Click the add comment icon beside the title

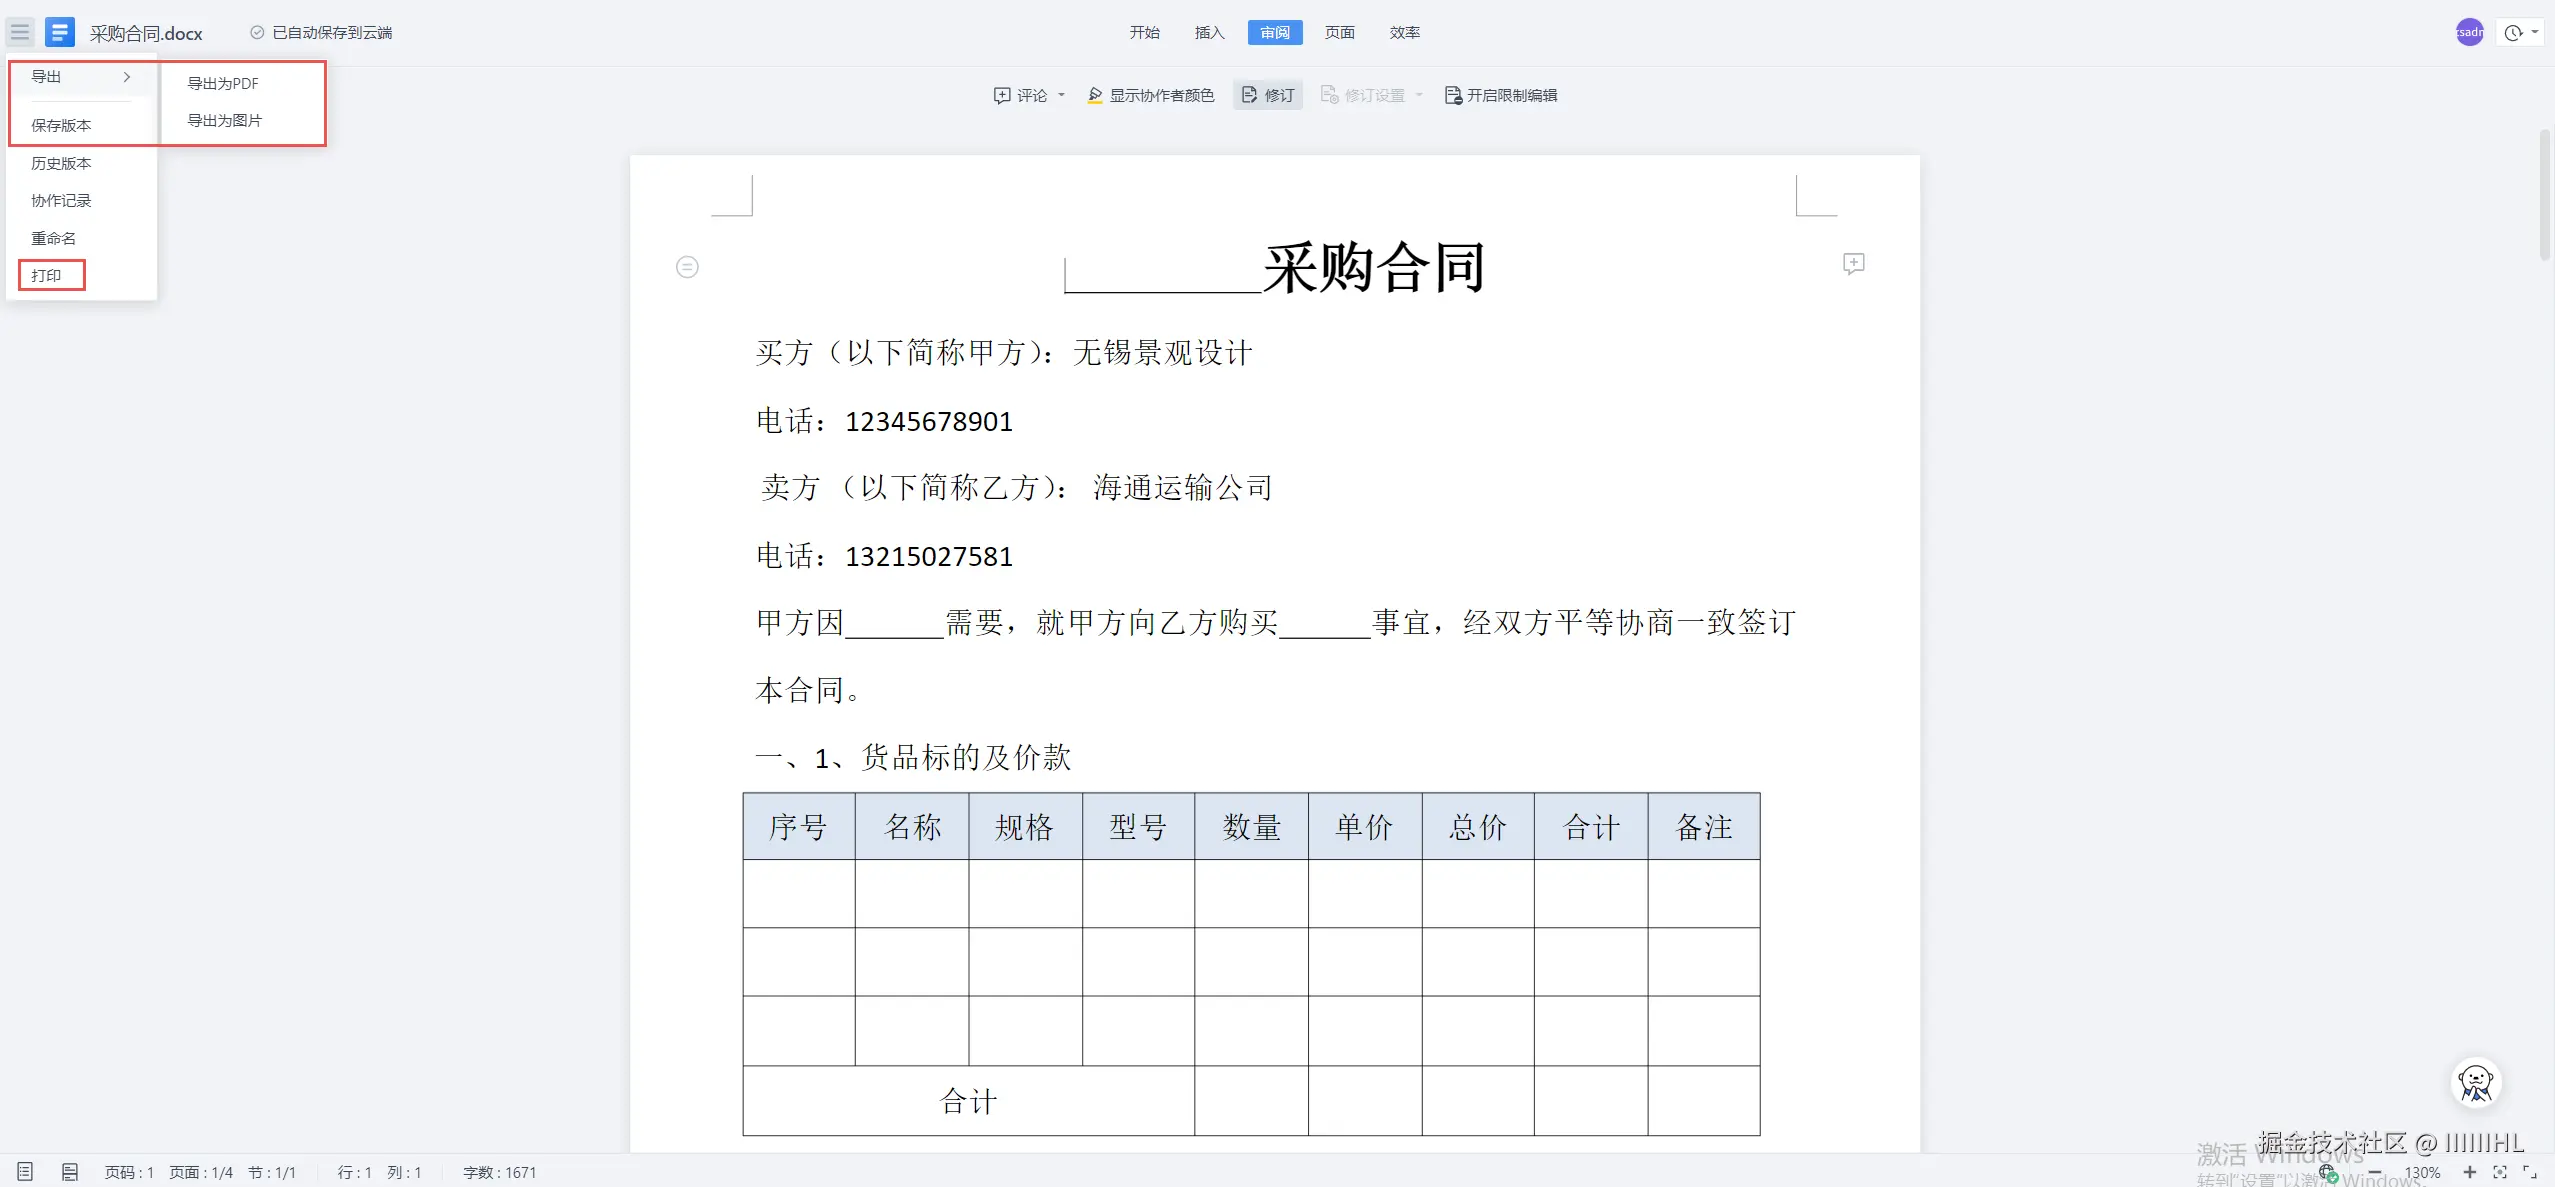click(1853, 263)
